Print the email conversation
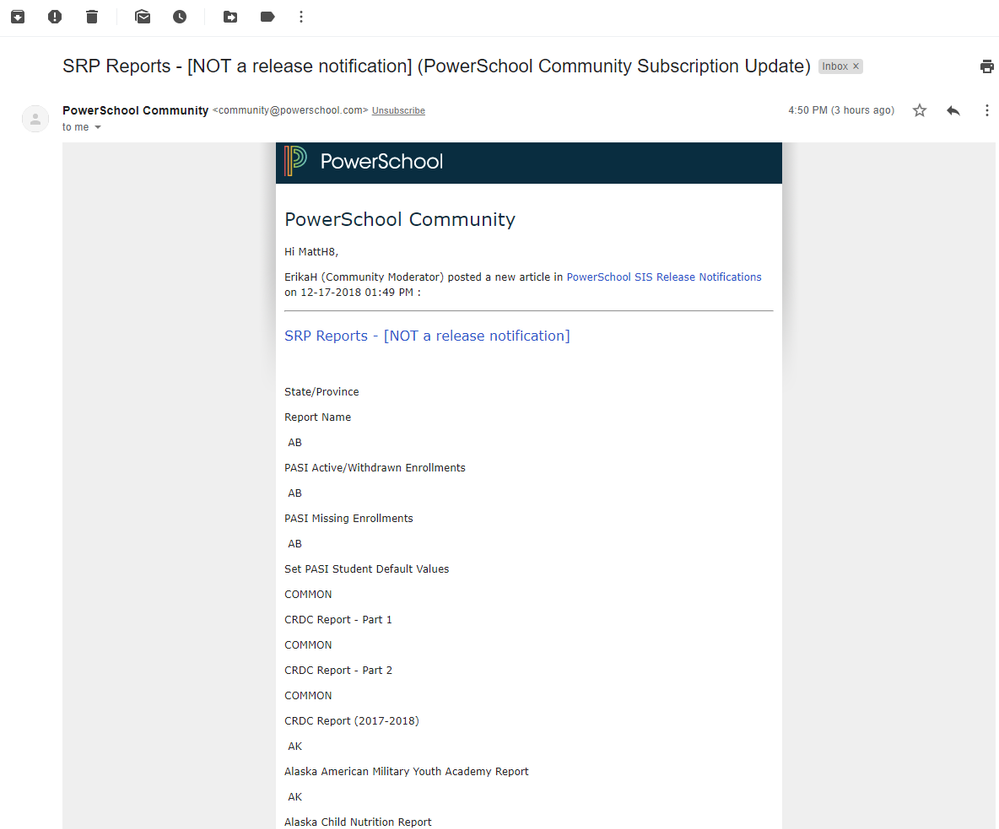The height and width of the screenshot is (829, 999). click(x=987, y=66)
